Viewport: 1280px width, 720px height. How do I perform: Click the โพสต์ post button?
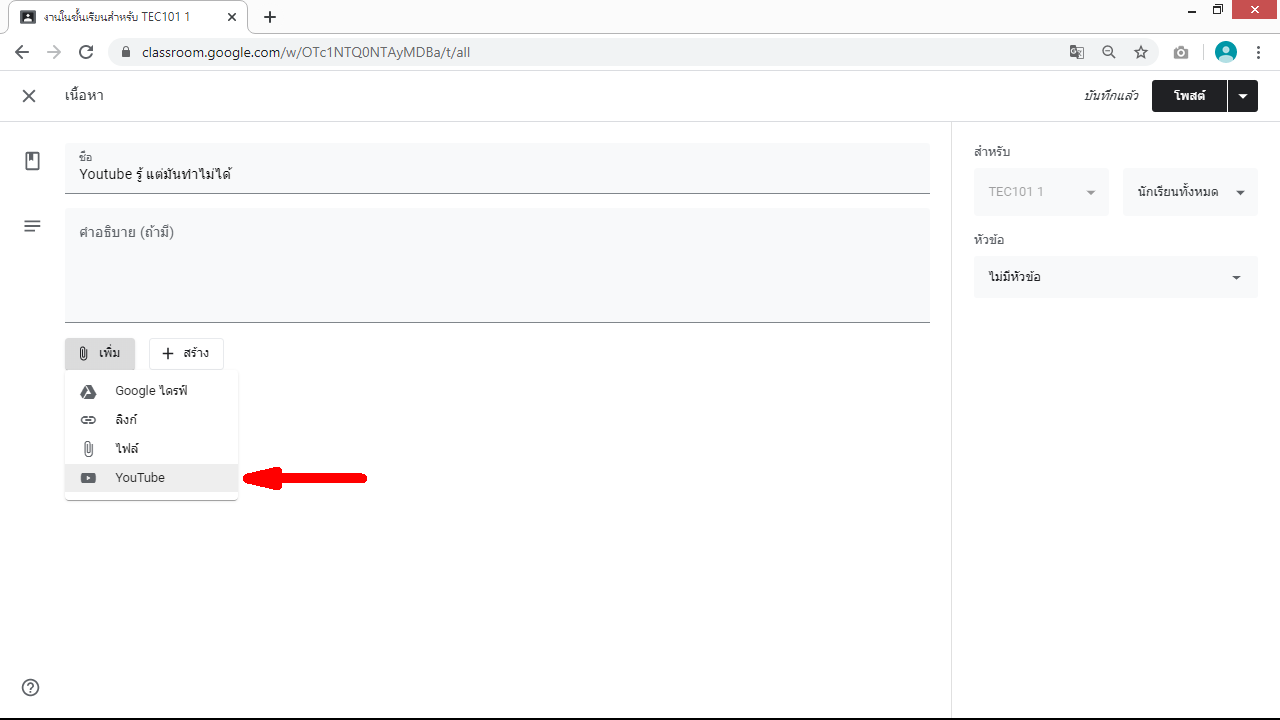[x=1189, y=96]
